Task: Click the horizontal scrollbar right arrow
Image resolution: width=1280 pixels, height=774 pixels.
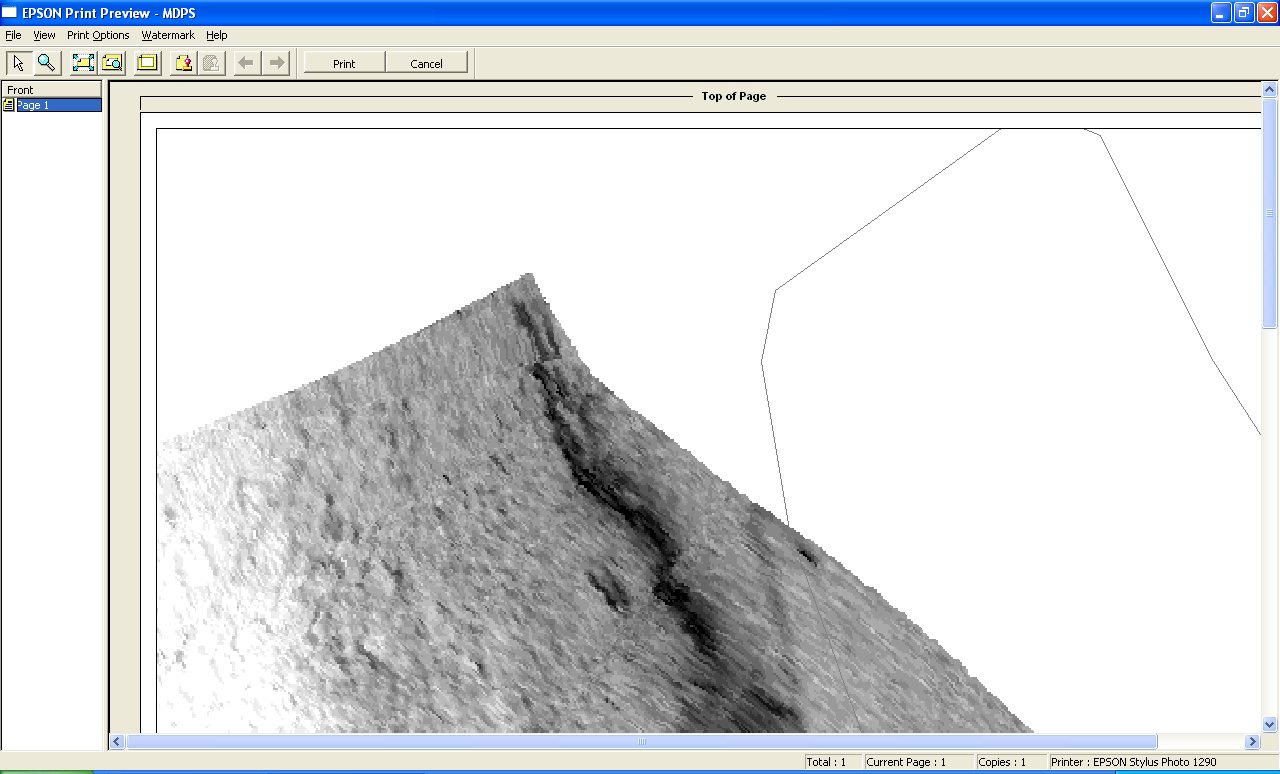Action: [x=1252, y=742]
